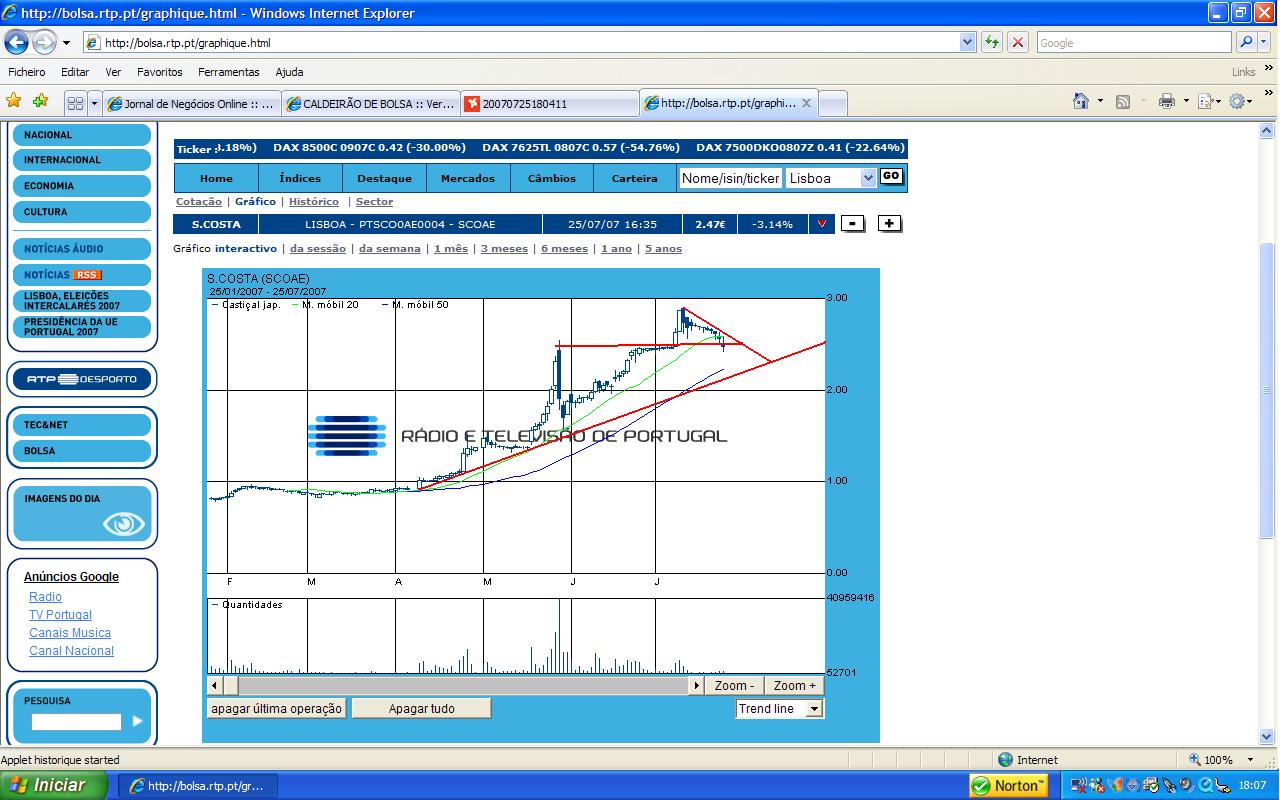Click the RTP Desporto sidebar banner
1280x800 pixels.
click(x=83, y=379)
